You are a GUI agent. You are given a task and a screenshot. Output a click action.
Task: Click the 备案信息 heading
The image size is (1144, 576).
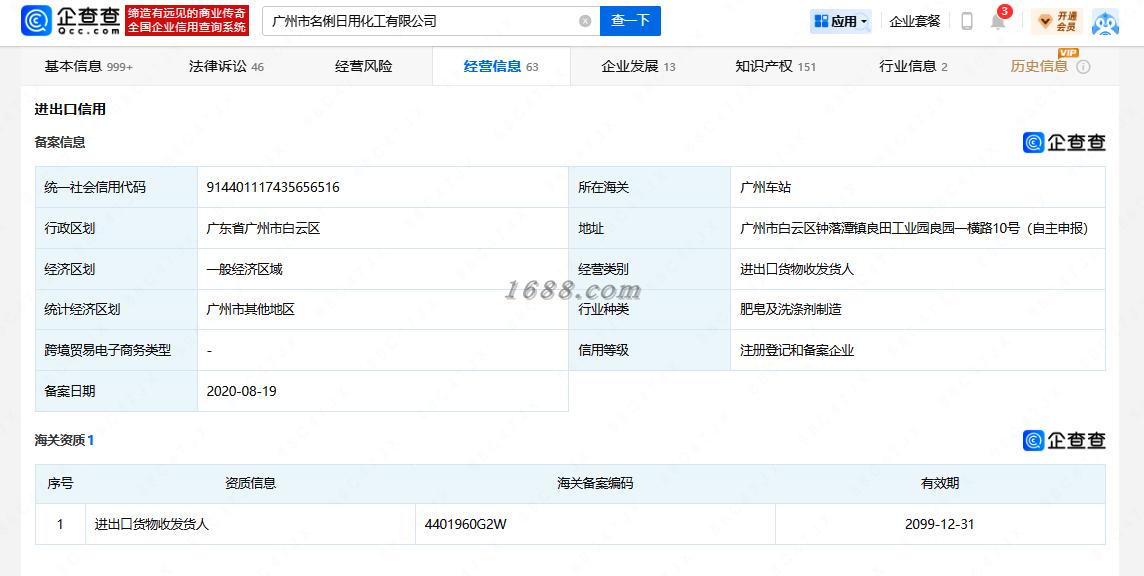(x=60, y=142)
